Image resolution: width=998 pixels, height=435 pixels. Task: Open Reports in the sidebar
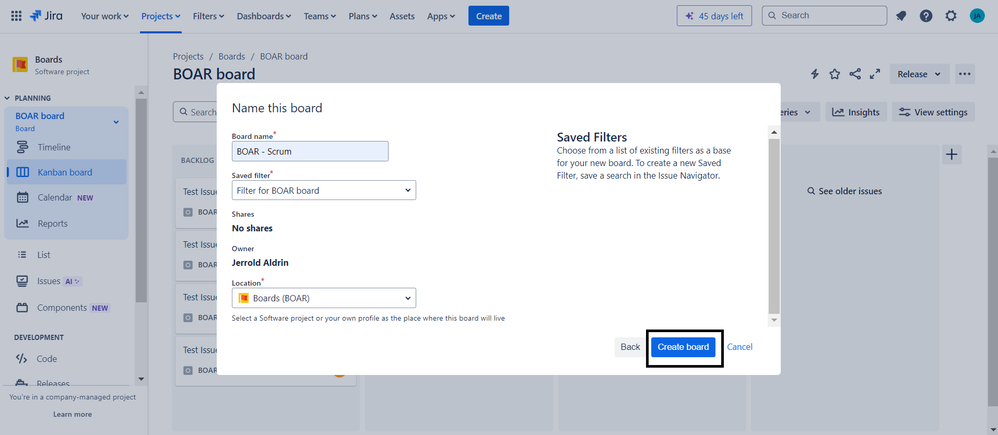67,224
